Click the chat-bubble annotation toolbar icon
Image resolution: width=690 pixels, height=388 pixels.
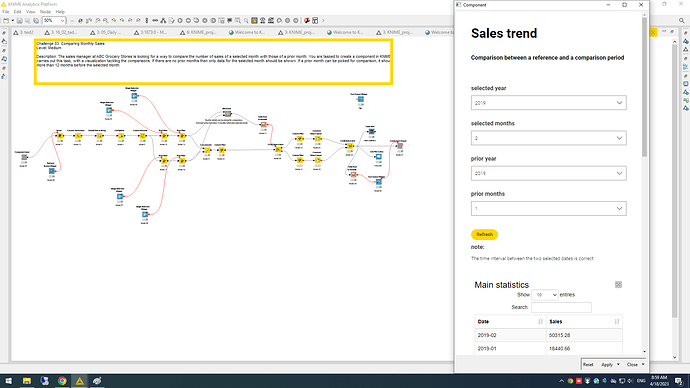tap(230, 21)
